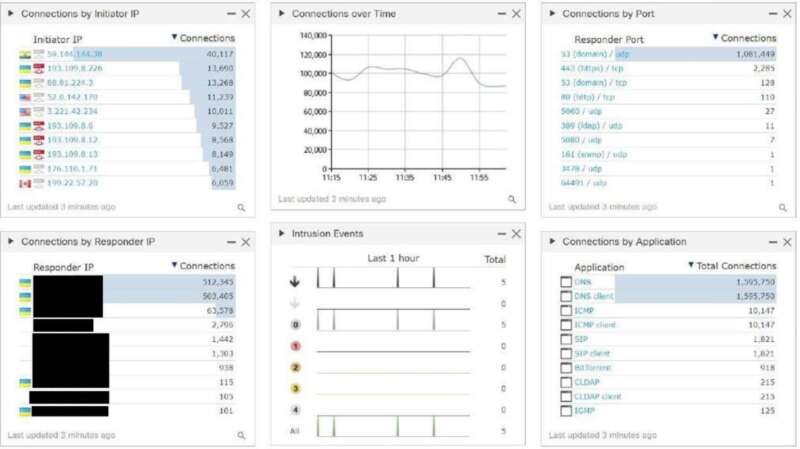
Task: Check the DNS application checkbox
Action: coord(566,282)
